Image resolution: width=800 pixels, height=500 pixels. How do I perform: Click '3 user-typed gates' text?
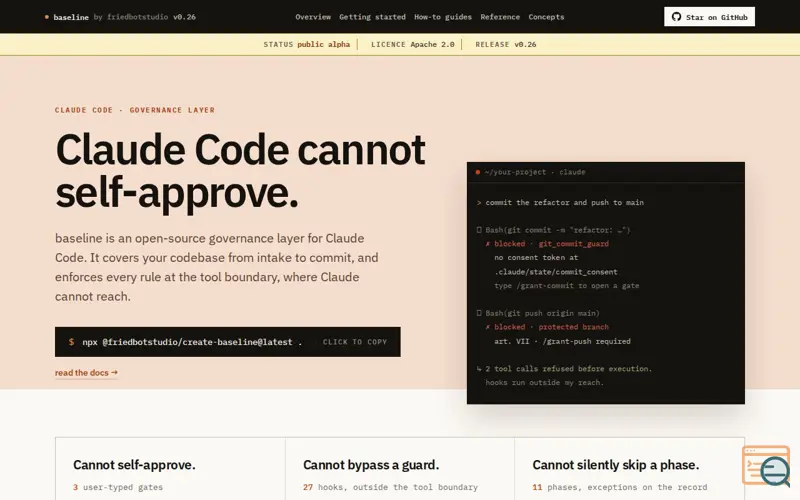coord(118,487)
